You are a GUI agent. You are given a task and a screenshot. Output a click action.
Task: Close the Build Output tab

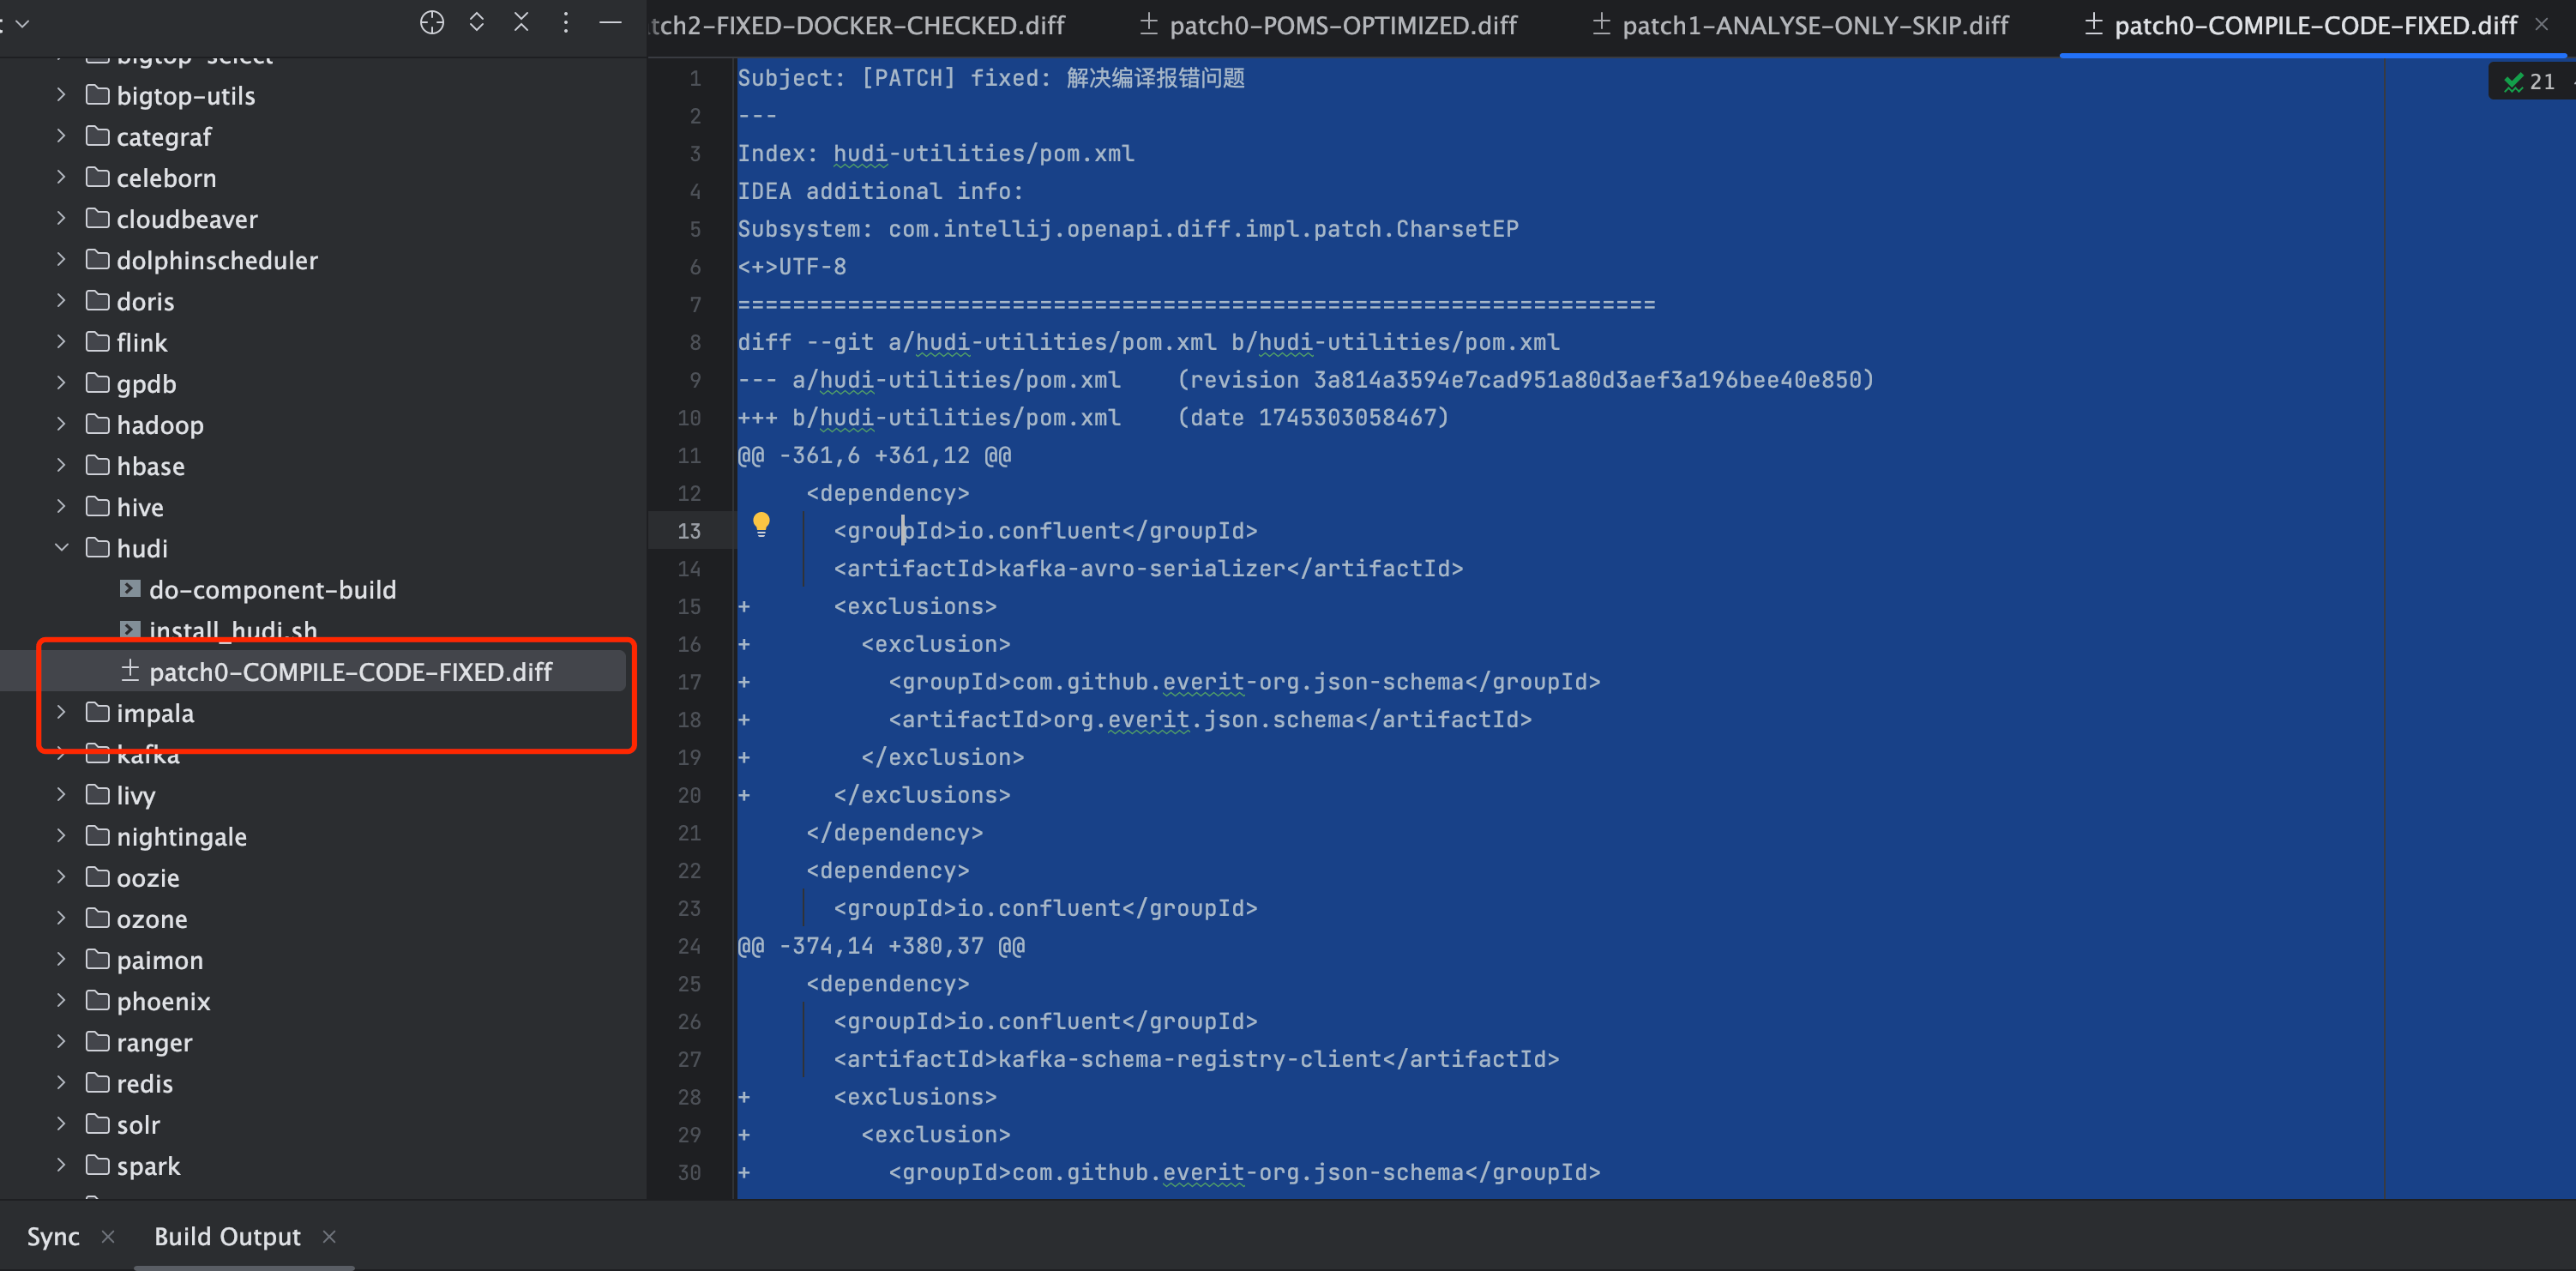click(x=329, y=1237)
